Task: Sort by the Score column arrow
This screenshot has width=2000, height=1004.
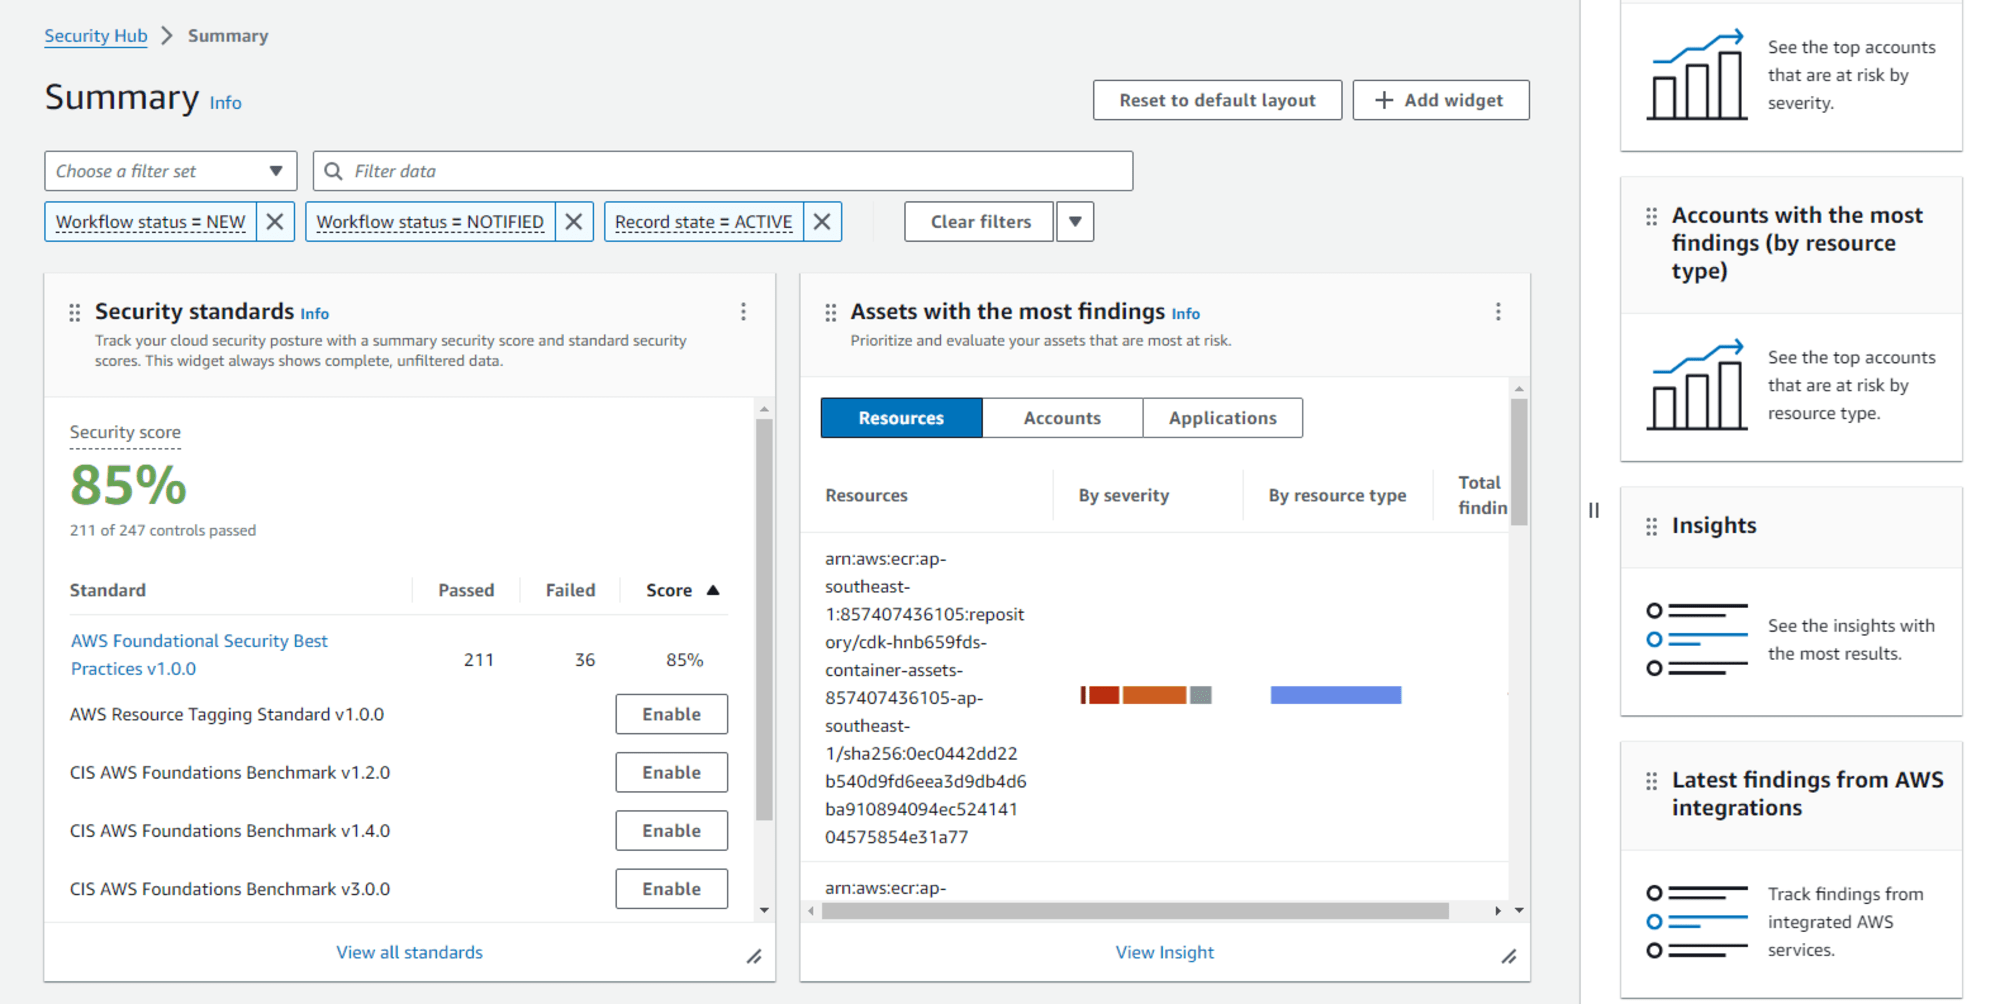Action: 713,590
